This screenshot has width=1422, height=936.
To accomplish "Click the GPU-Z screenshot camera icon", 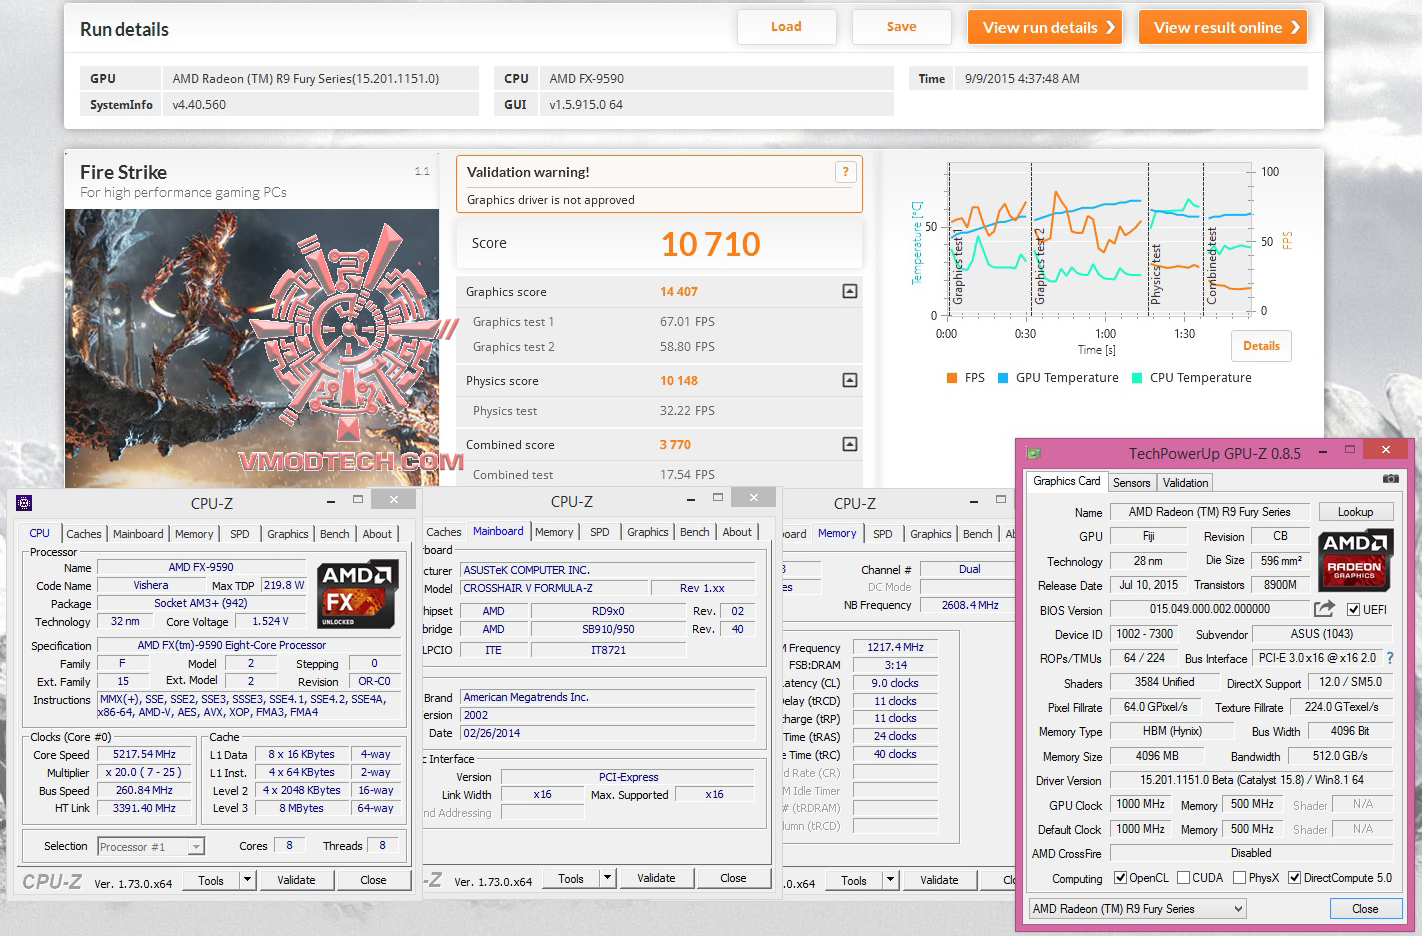I will 1391,479.
